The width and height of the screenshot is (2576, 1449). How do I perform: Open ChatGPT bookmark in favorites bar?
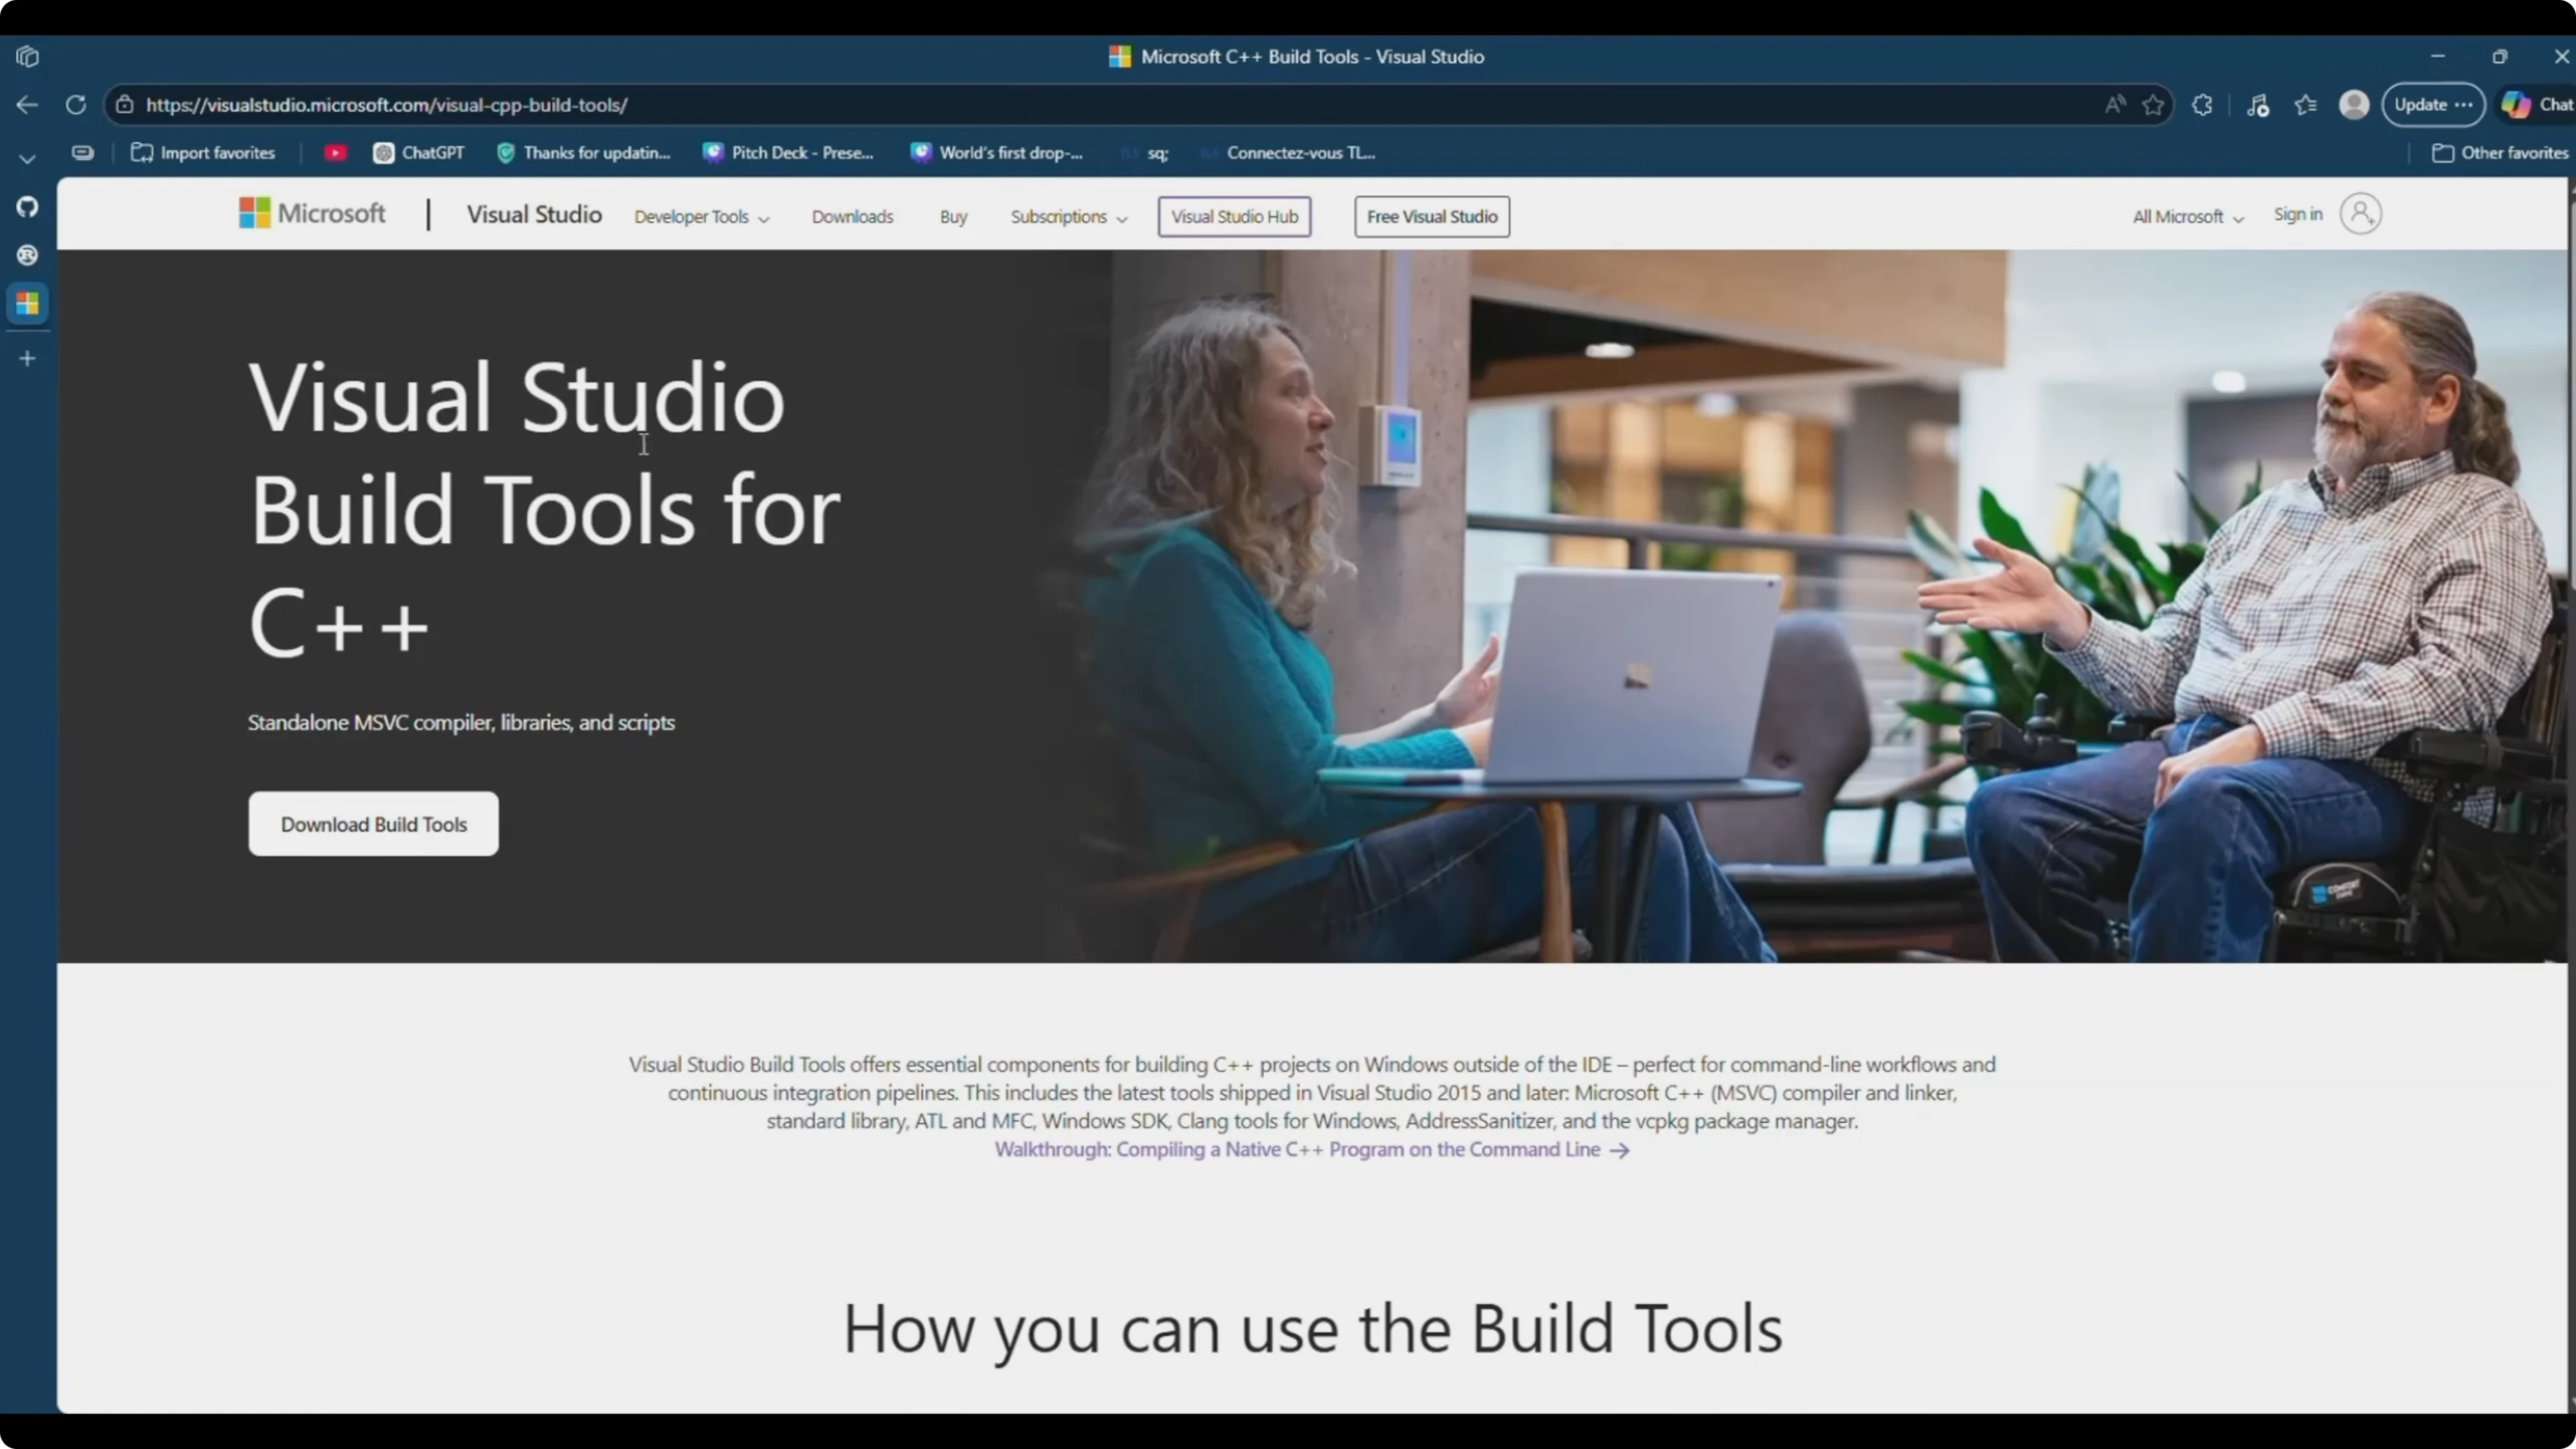click(x=419, y=153)
